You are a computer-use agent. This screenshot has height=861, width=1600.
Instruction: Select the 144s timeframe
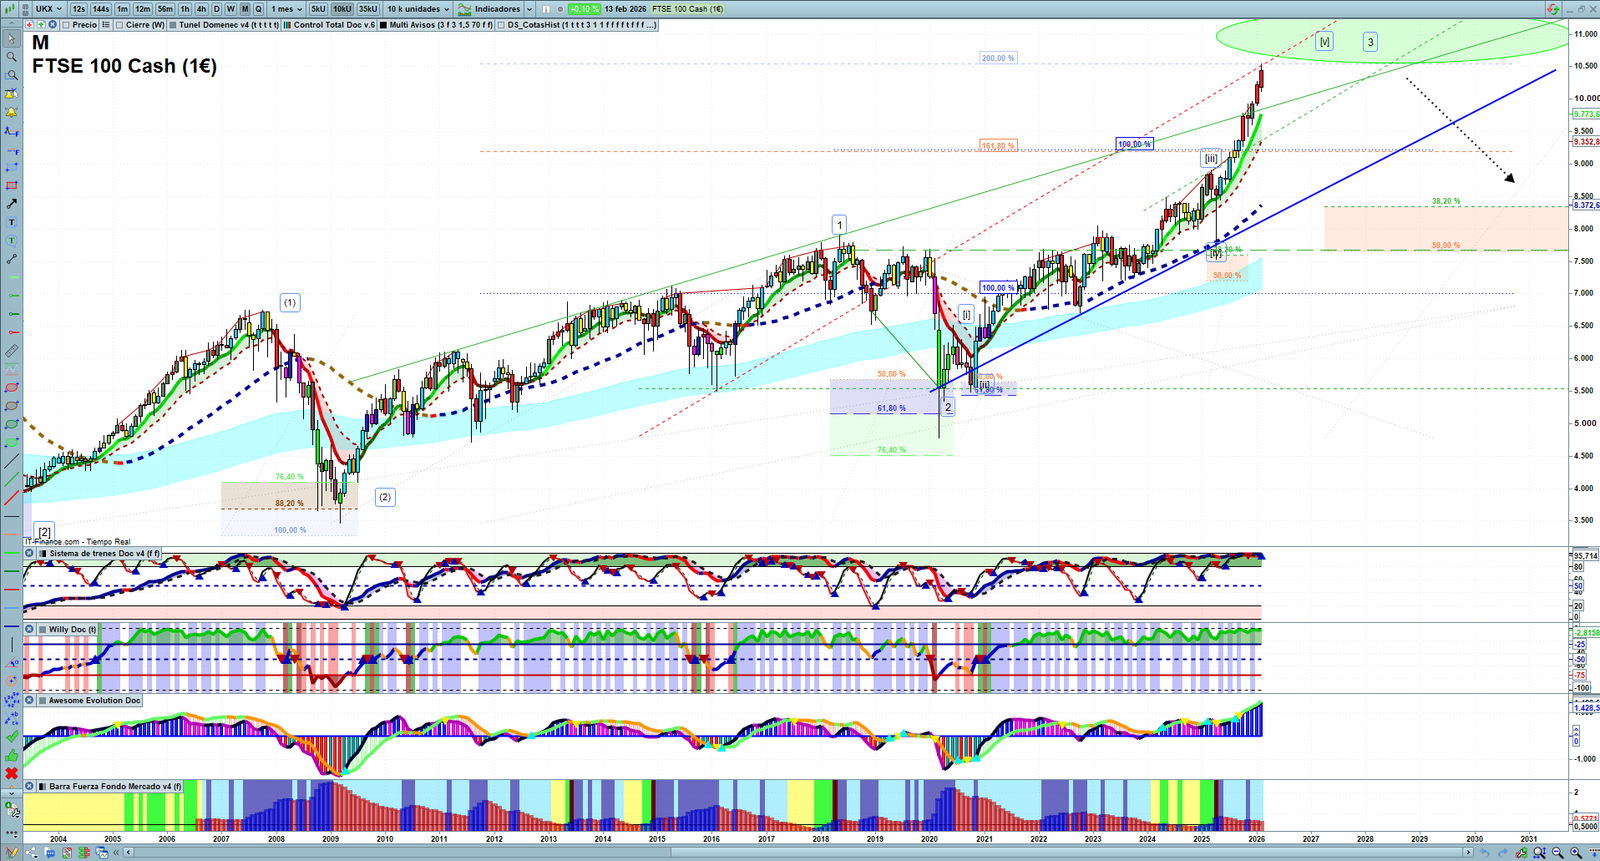click(x=101, y=9)
